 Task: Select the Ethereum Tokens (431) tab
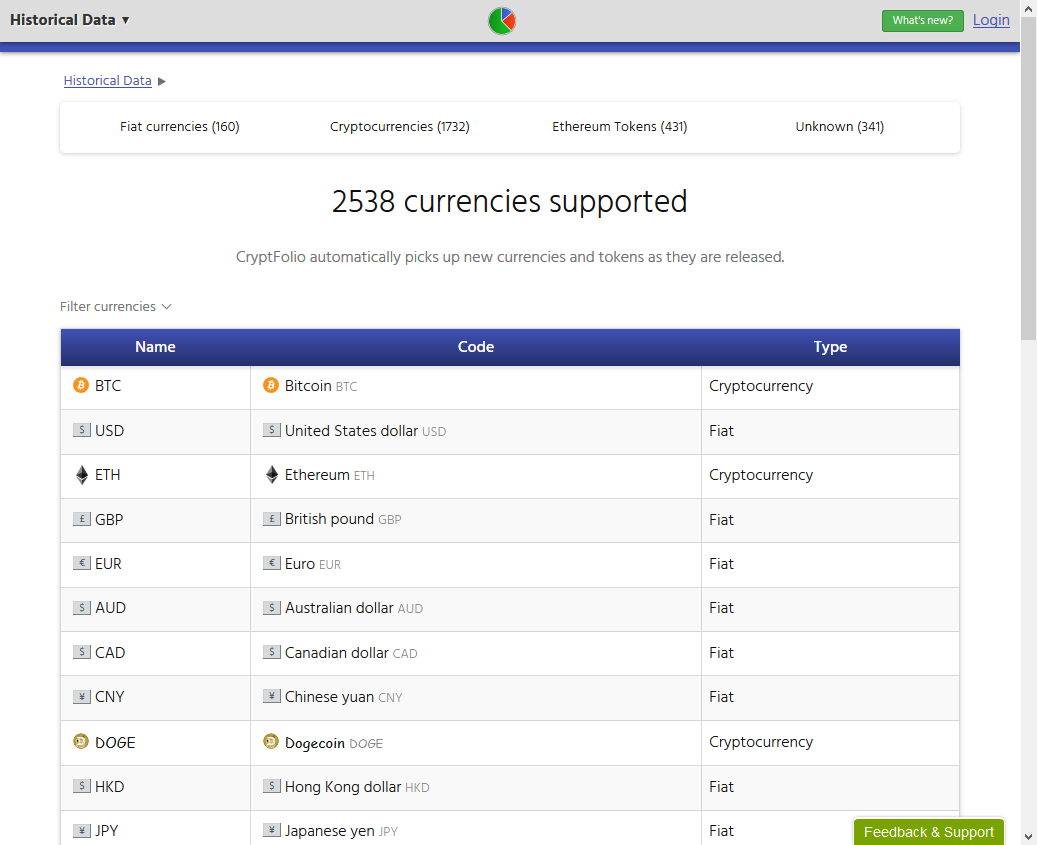620,127
